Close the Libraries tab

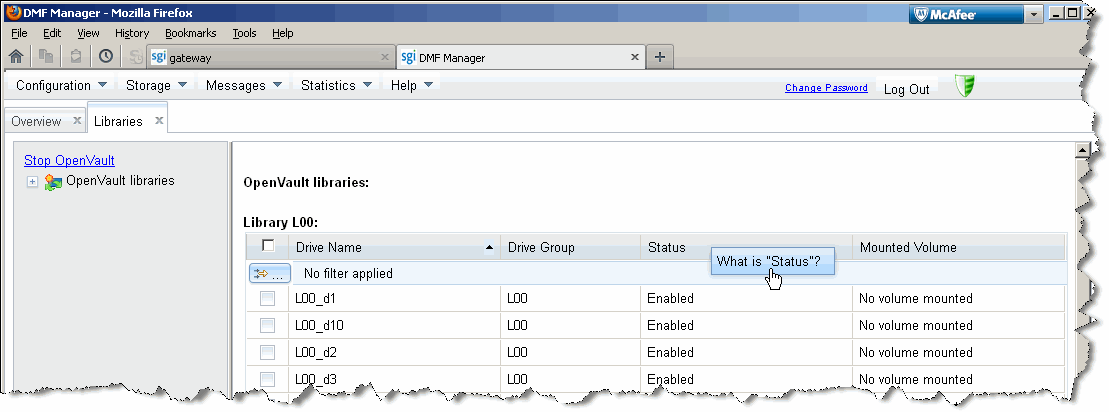click(x=159, y=120)
